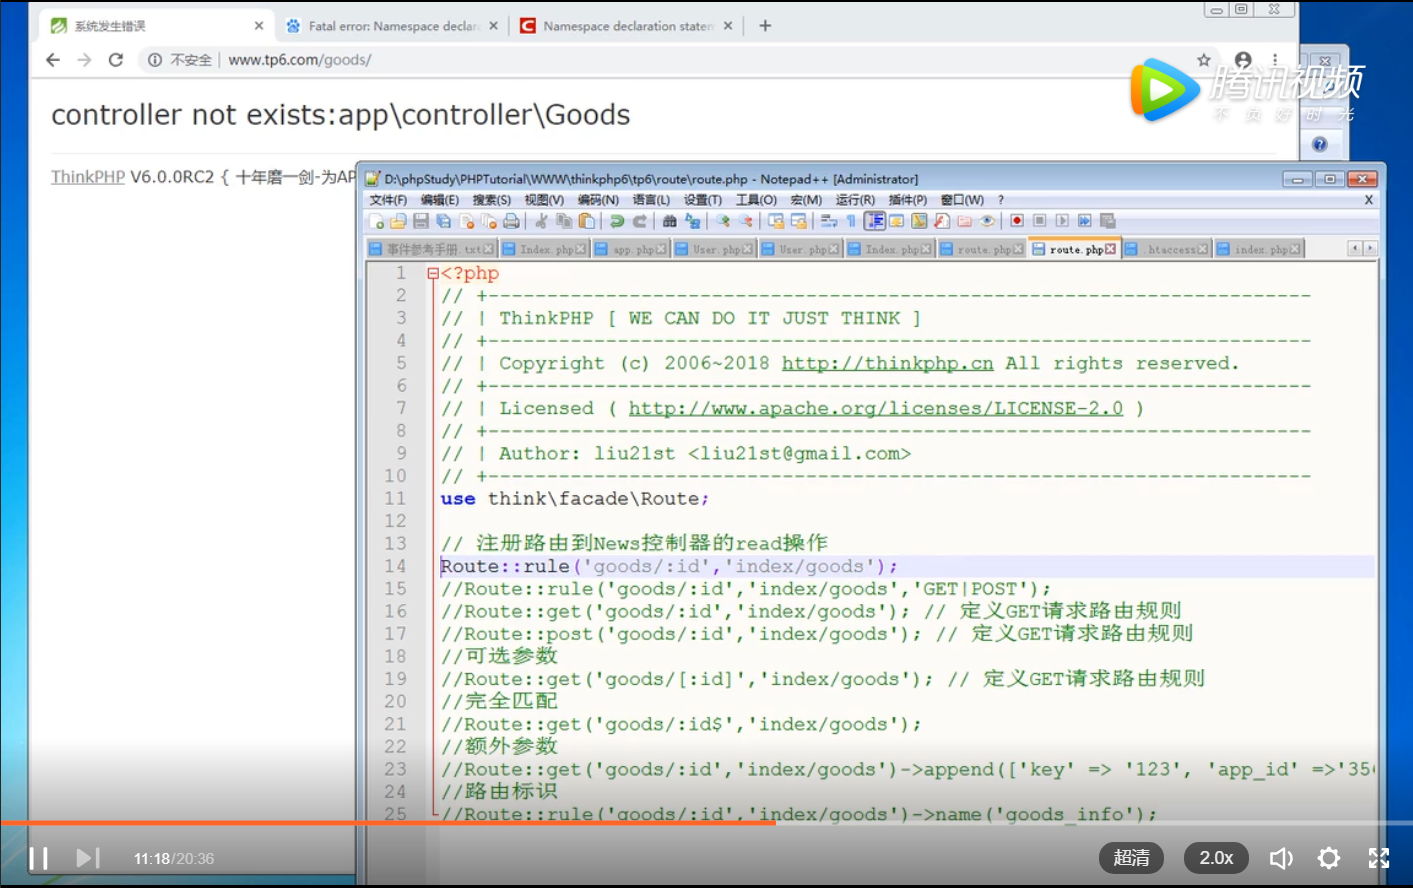Image resolution: width=1413 pixels, height=888 pixels.
Task: Bookmark the page with star icon
Action: (1204, 60)
